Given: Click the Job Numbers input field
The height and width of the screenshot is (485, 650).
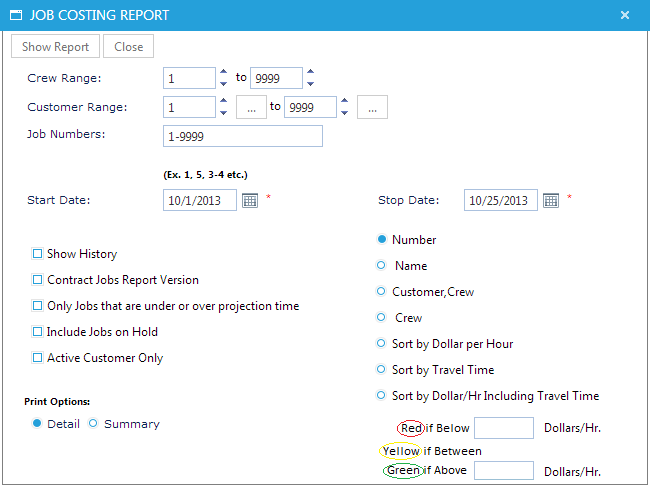Looking at the screenshot, I should click(x=242, y=136).
